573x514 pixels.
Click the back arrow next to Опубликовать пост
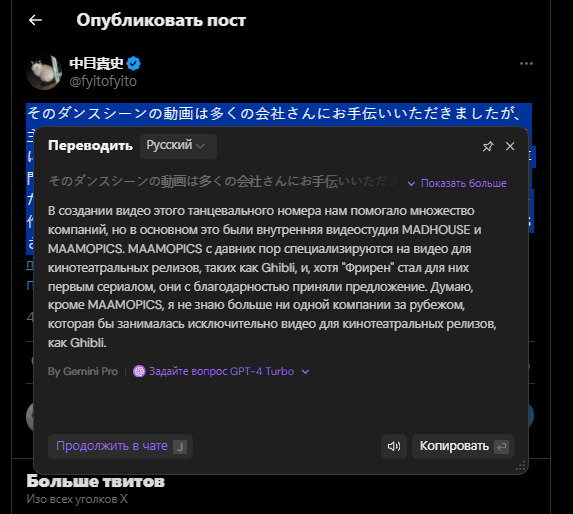[x=35, y=20]
